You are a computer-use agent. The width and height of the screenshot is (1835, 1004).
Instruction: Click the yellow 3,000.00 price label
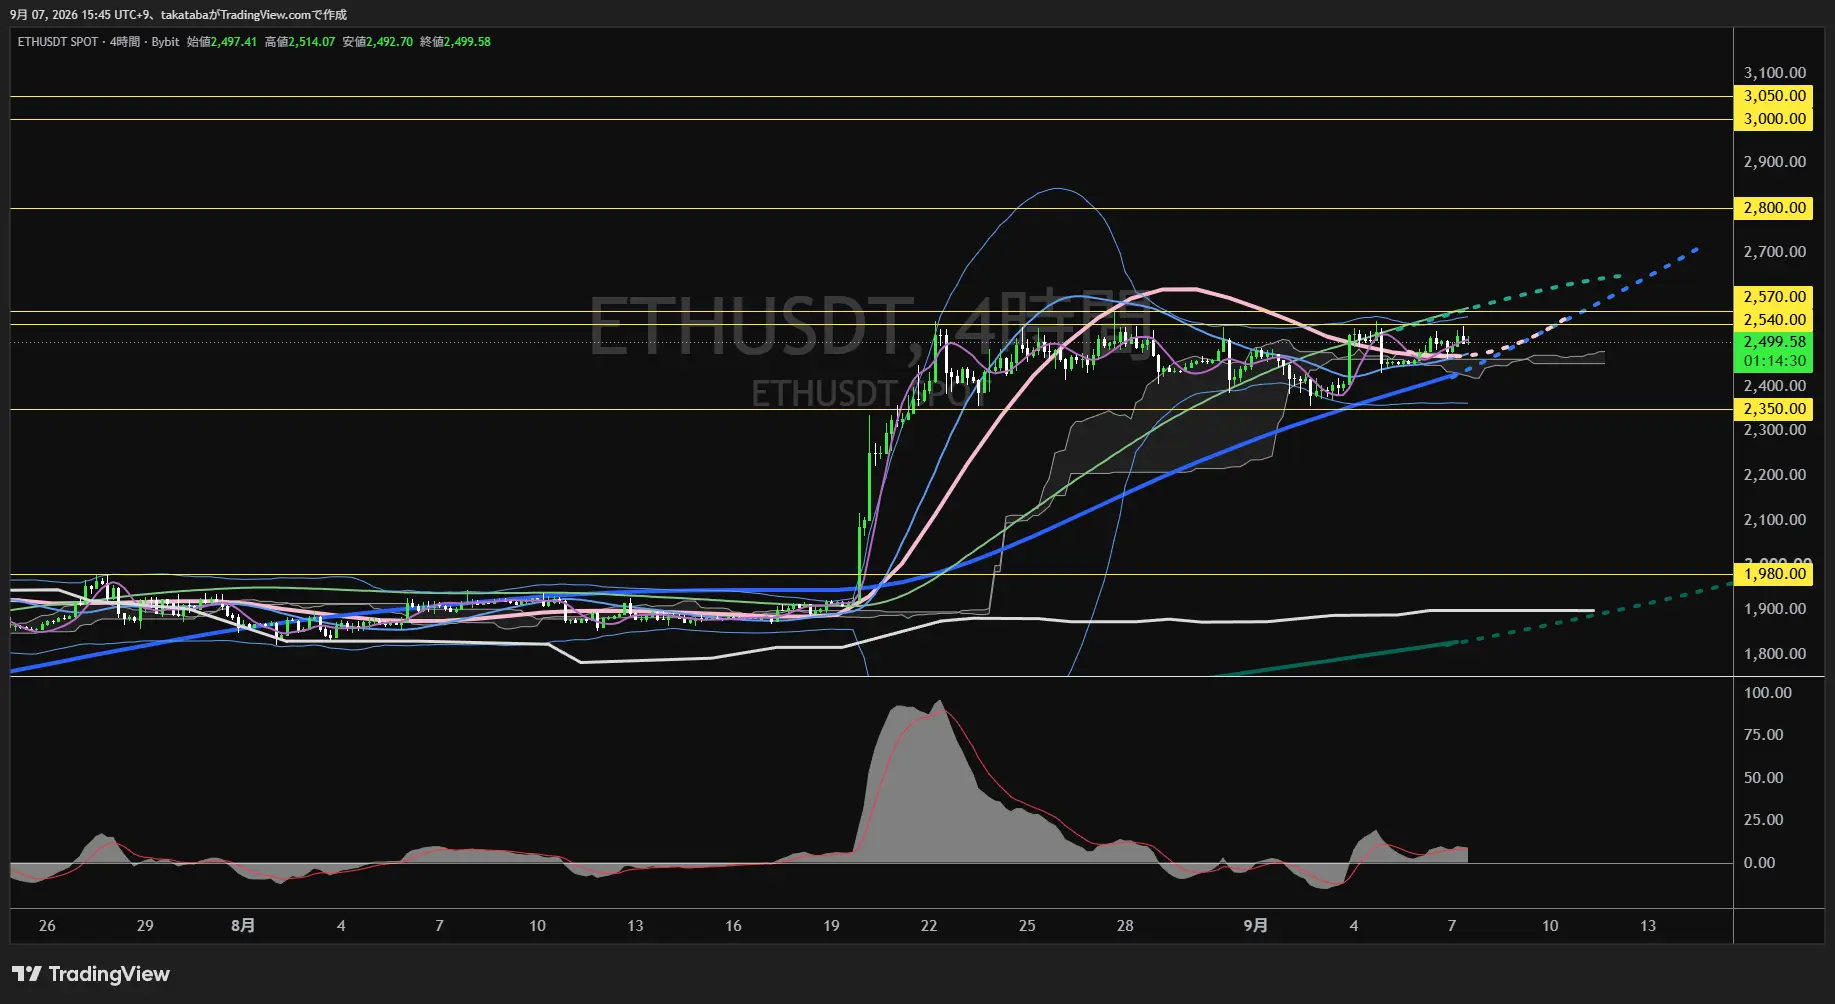(1774, 119)
